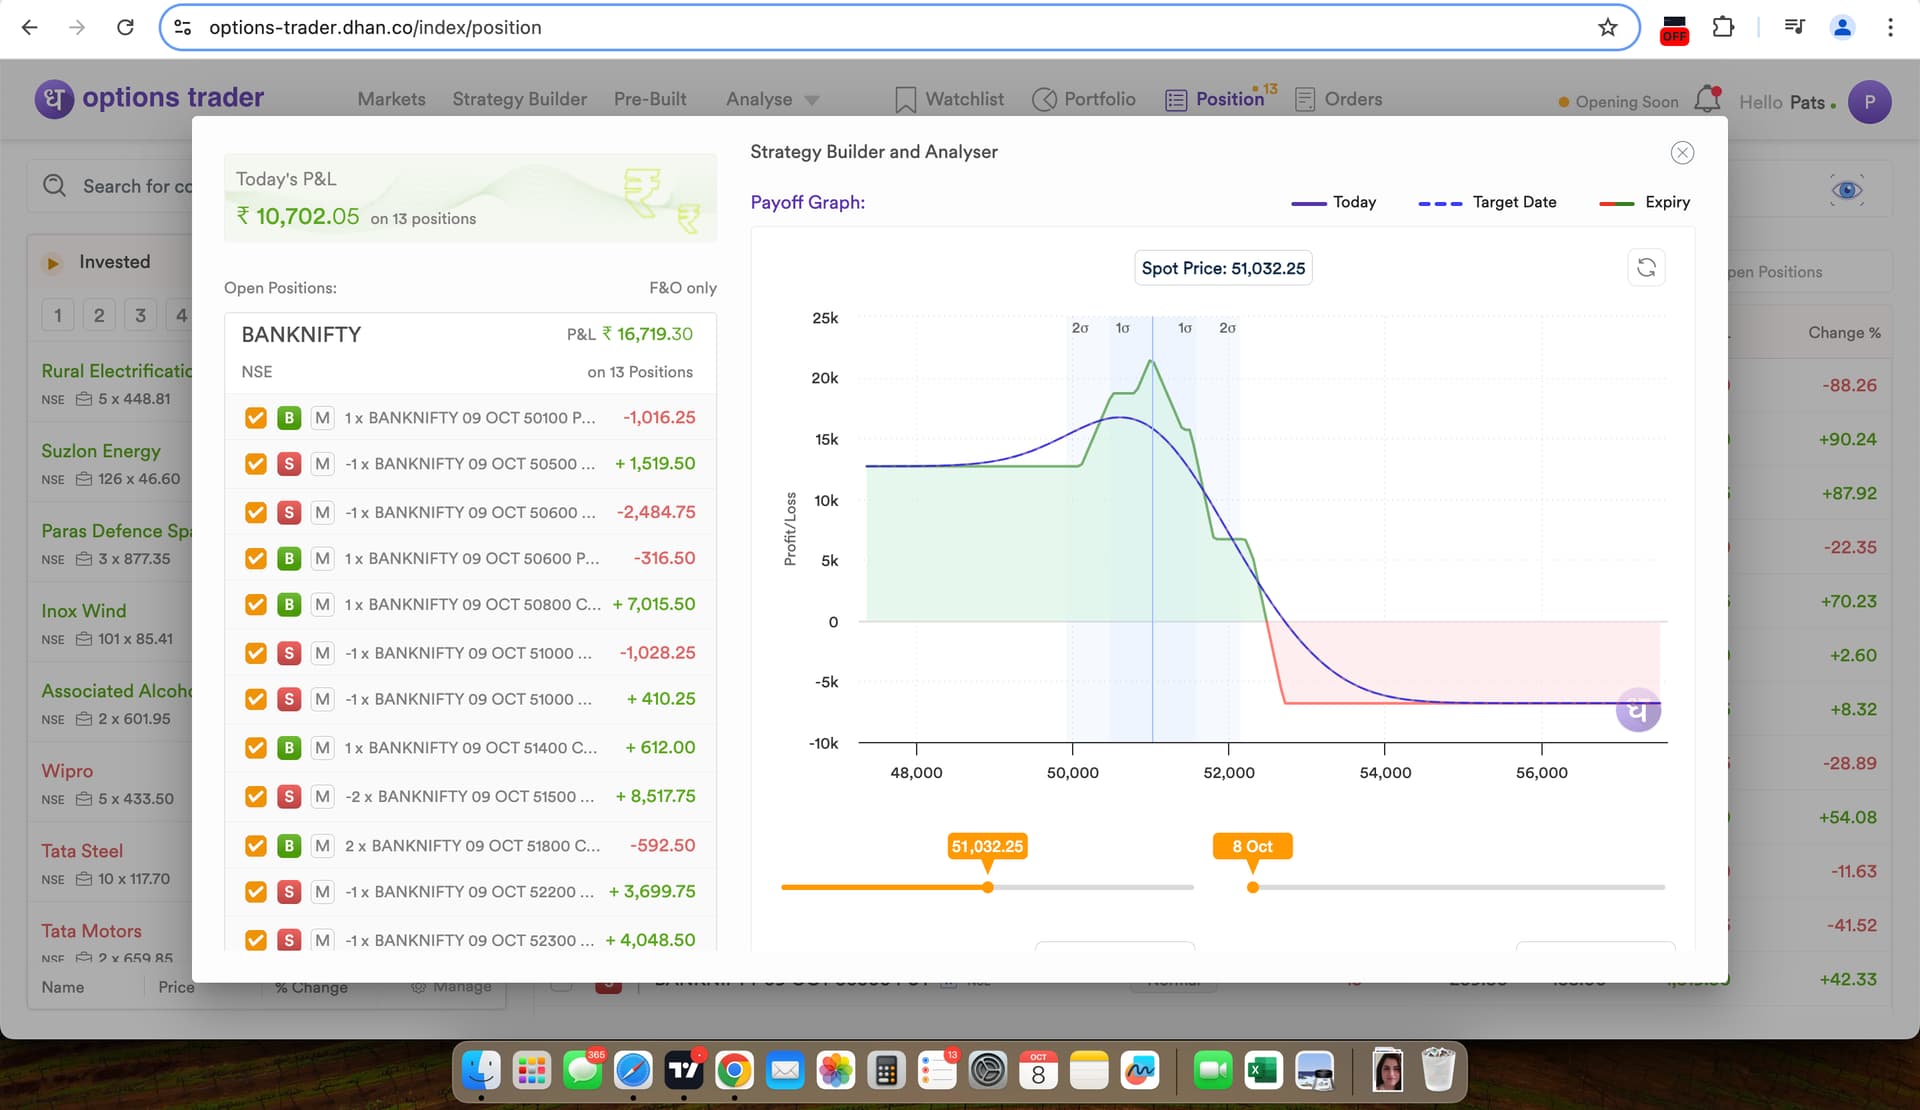Viewport: 1920px width, 1110px height.
Task: Click the M badge on 50800 C row
Action: (322, 604)
